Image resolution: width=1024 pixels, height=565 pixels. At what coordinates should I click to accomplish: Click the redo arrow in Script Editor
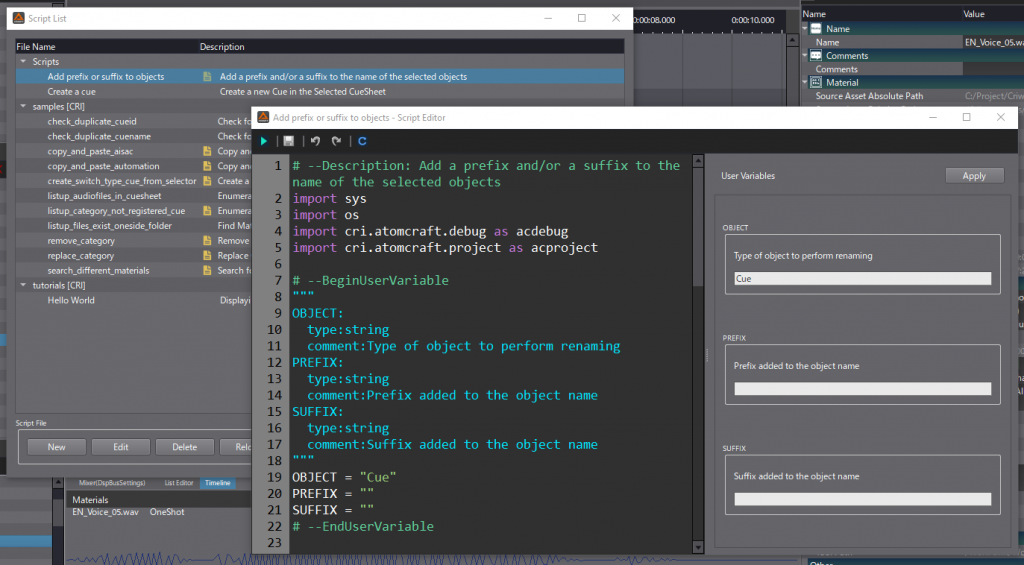tap(337, 142)
